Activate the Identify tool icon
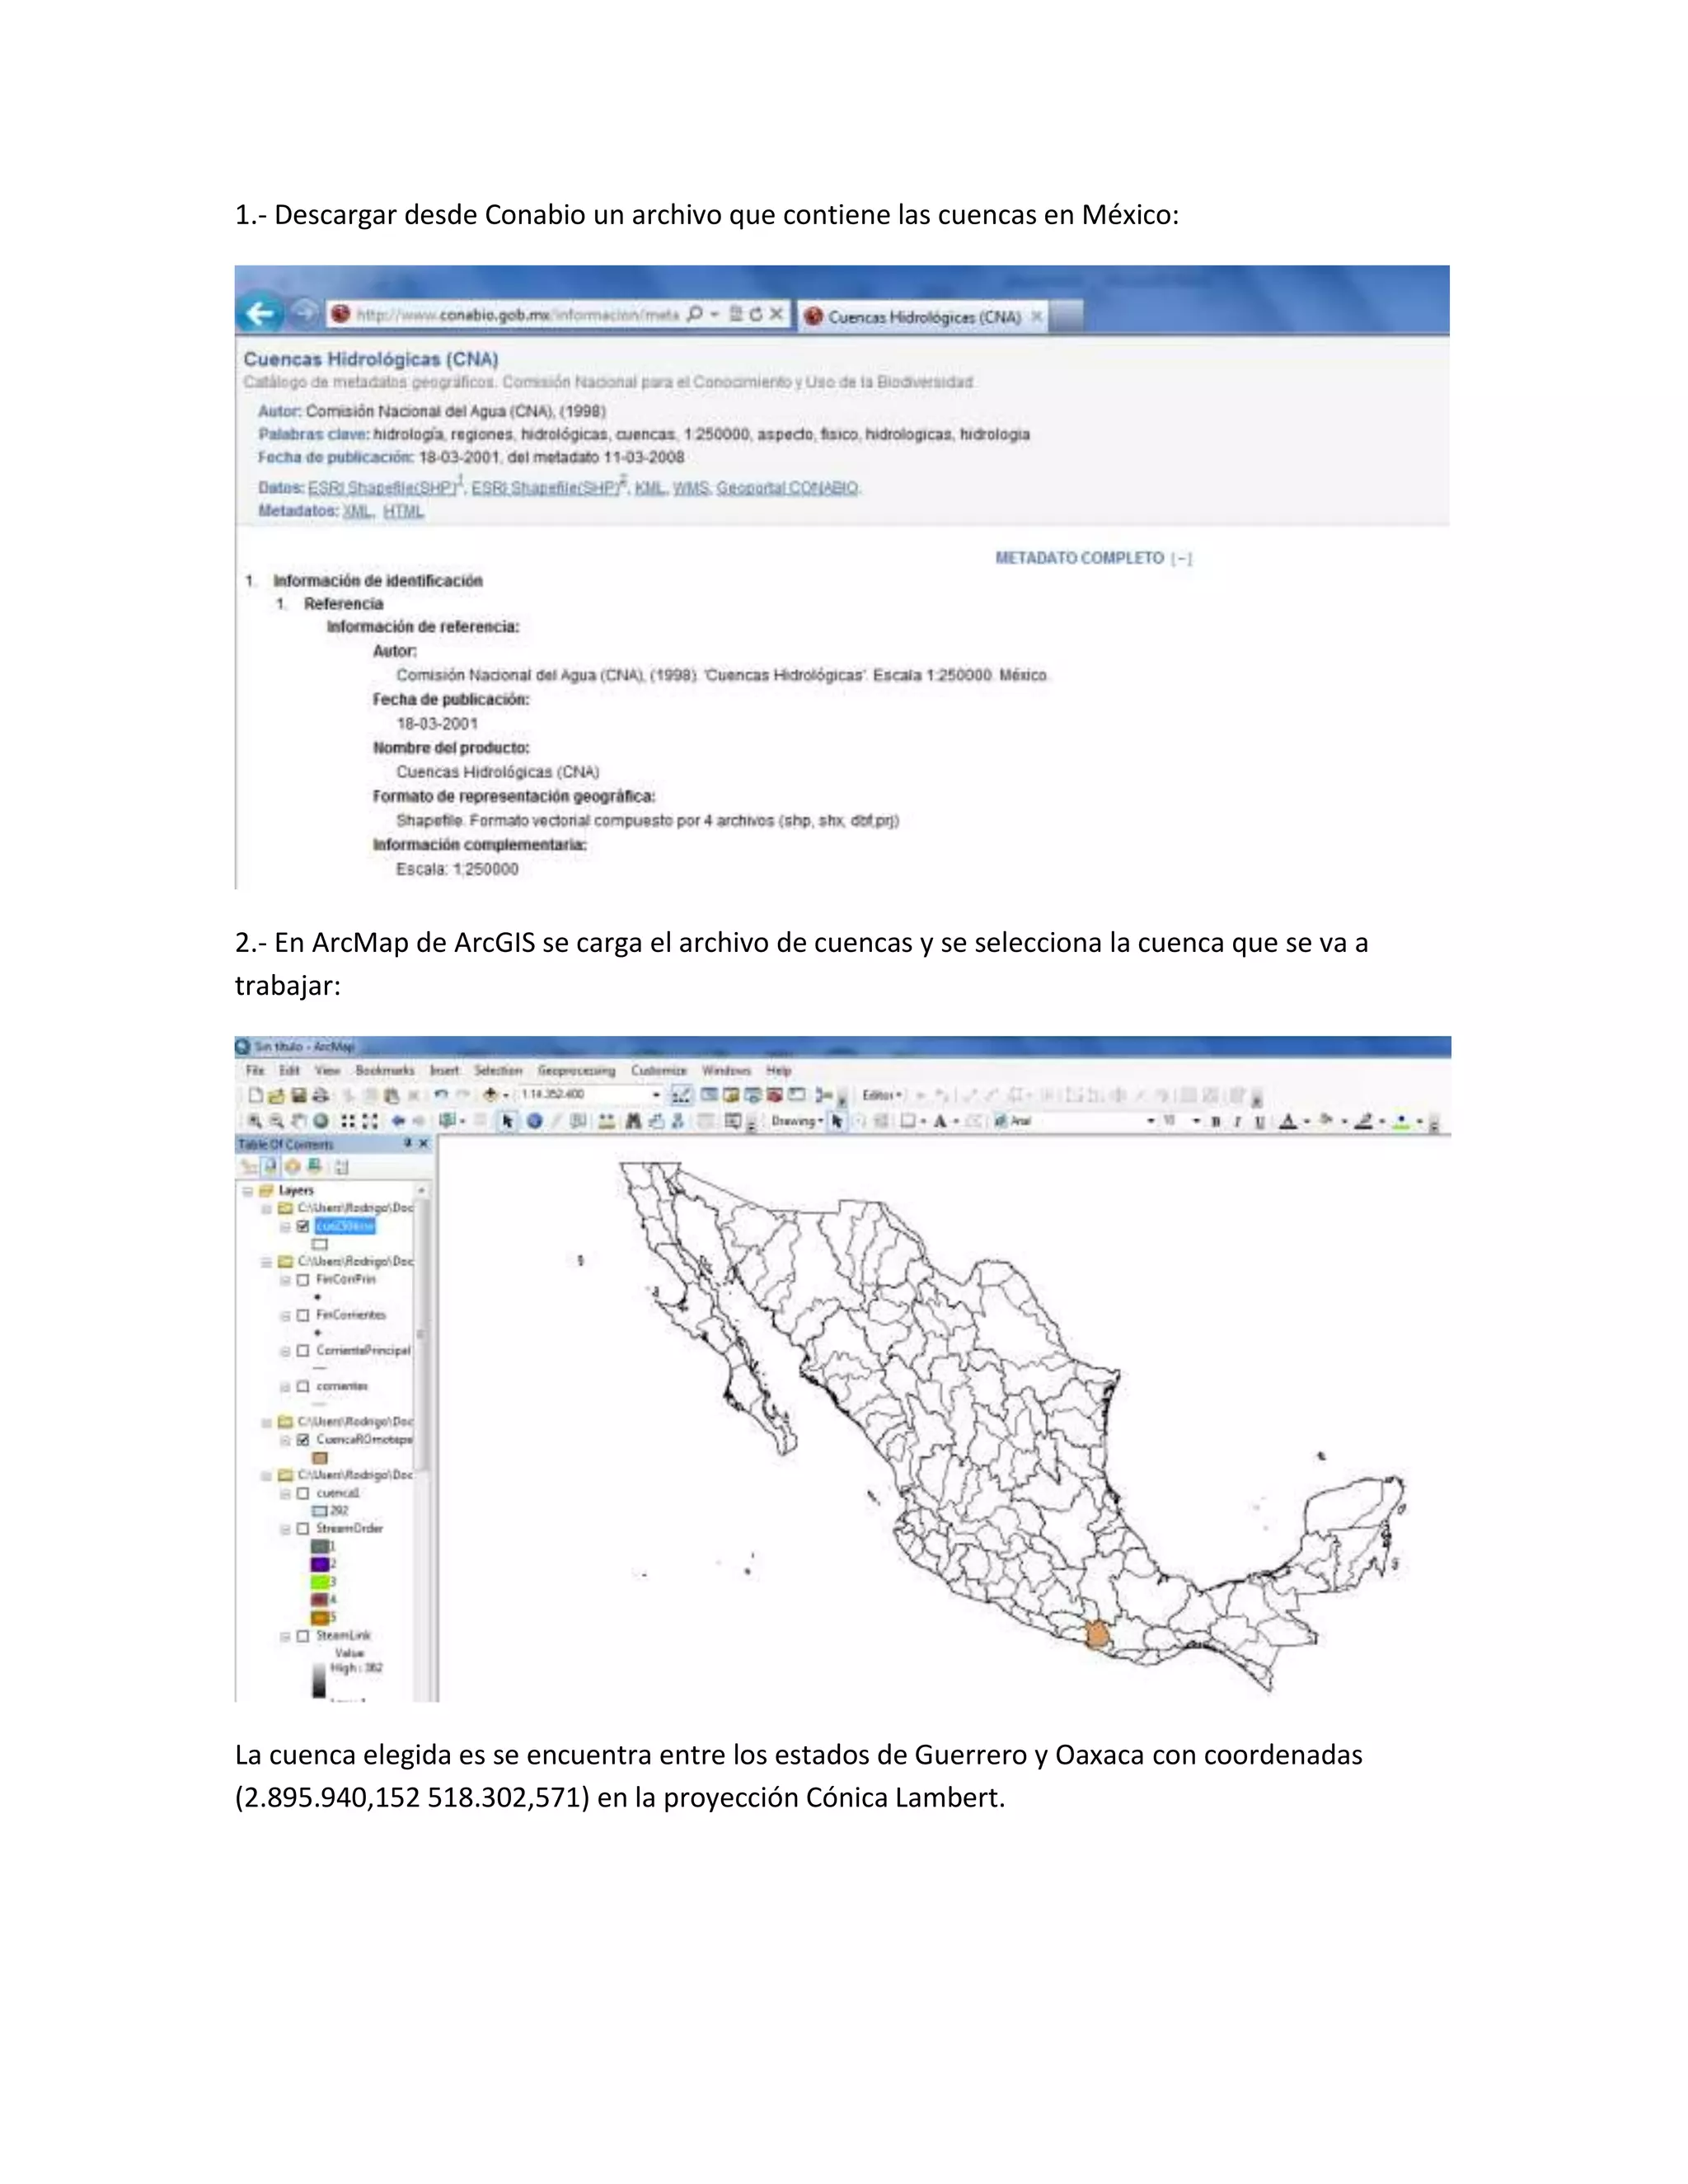 click(535, 1121)
